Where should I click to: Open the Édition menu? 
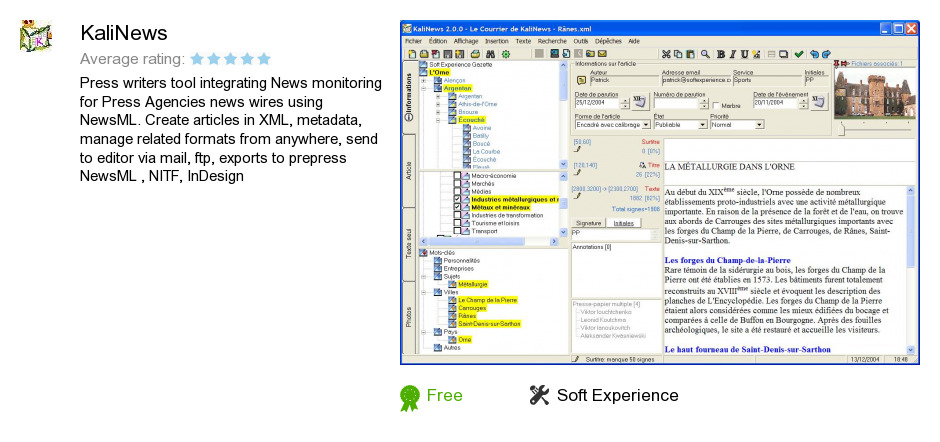438,41
